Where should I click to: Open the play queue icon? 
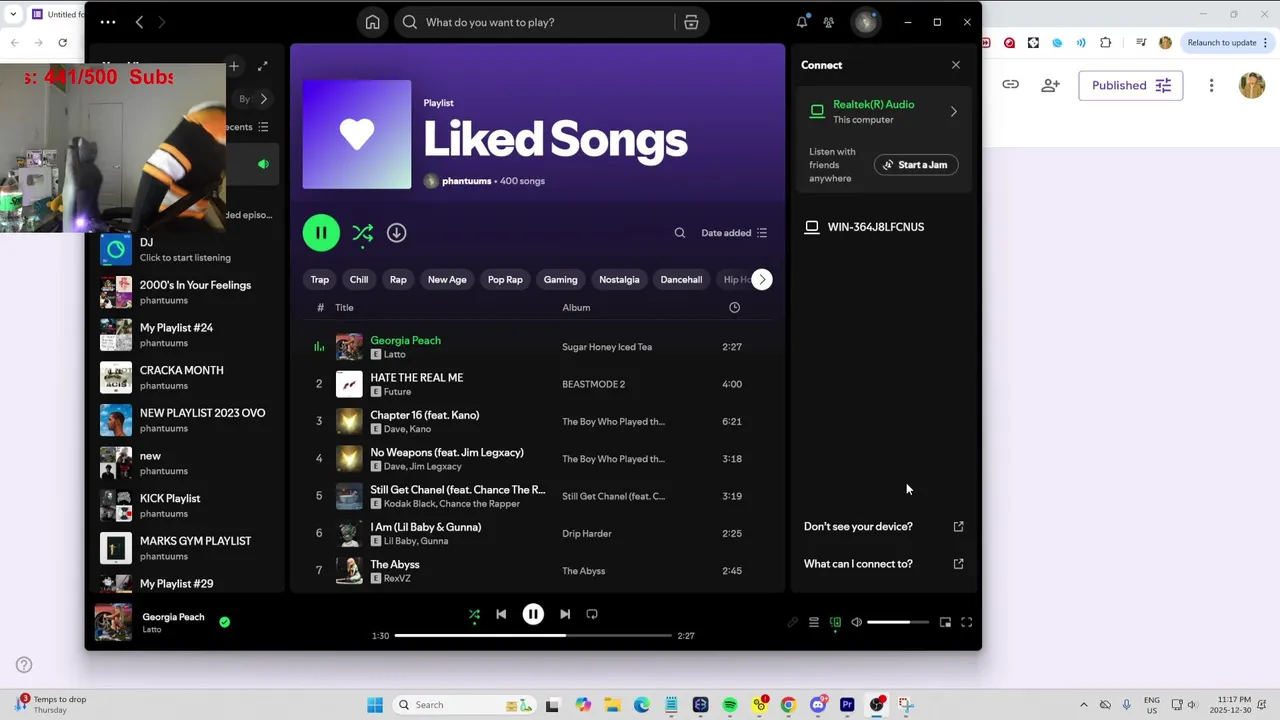click(x=814, y=622)
